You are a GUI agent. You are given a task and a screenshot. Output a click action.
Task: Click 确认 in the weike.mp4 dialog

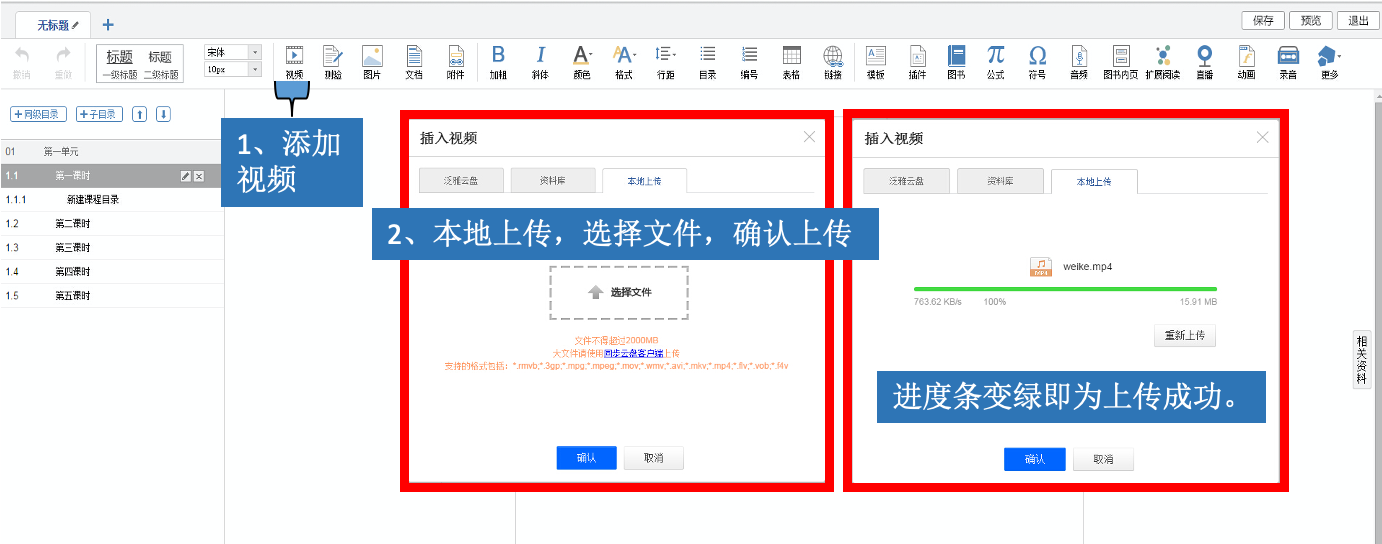(x=1035, y=459)
